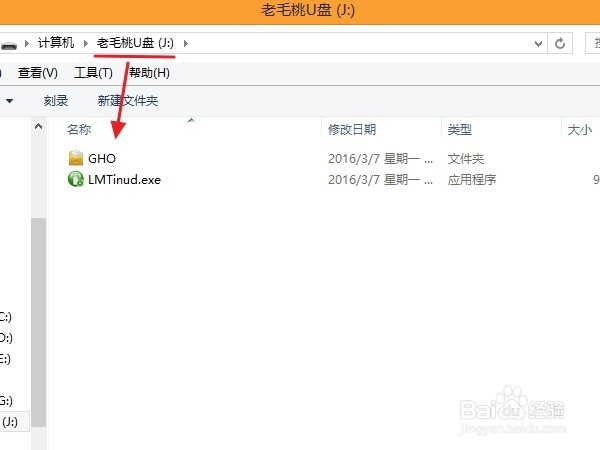Select the G:) drive in navigation pane
Viewport: 600px width, 450px height.
tap(6, 401)
